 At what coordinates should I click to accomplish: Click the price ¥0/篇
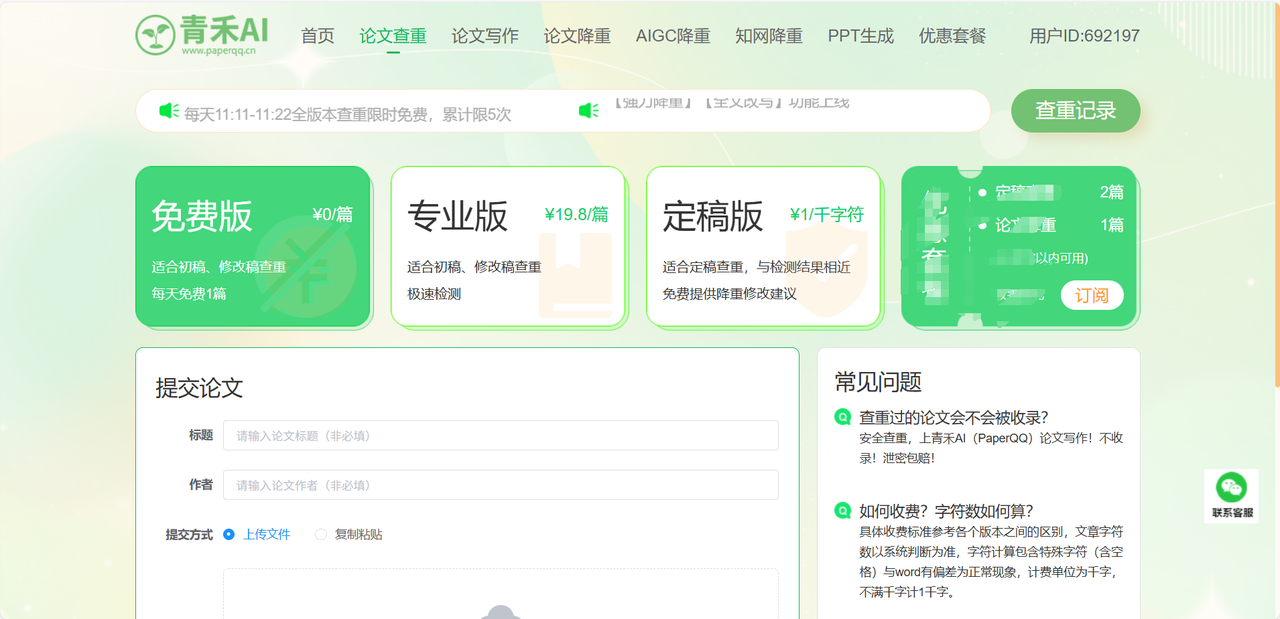pyautogui.click(x=333, y=214)
